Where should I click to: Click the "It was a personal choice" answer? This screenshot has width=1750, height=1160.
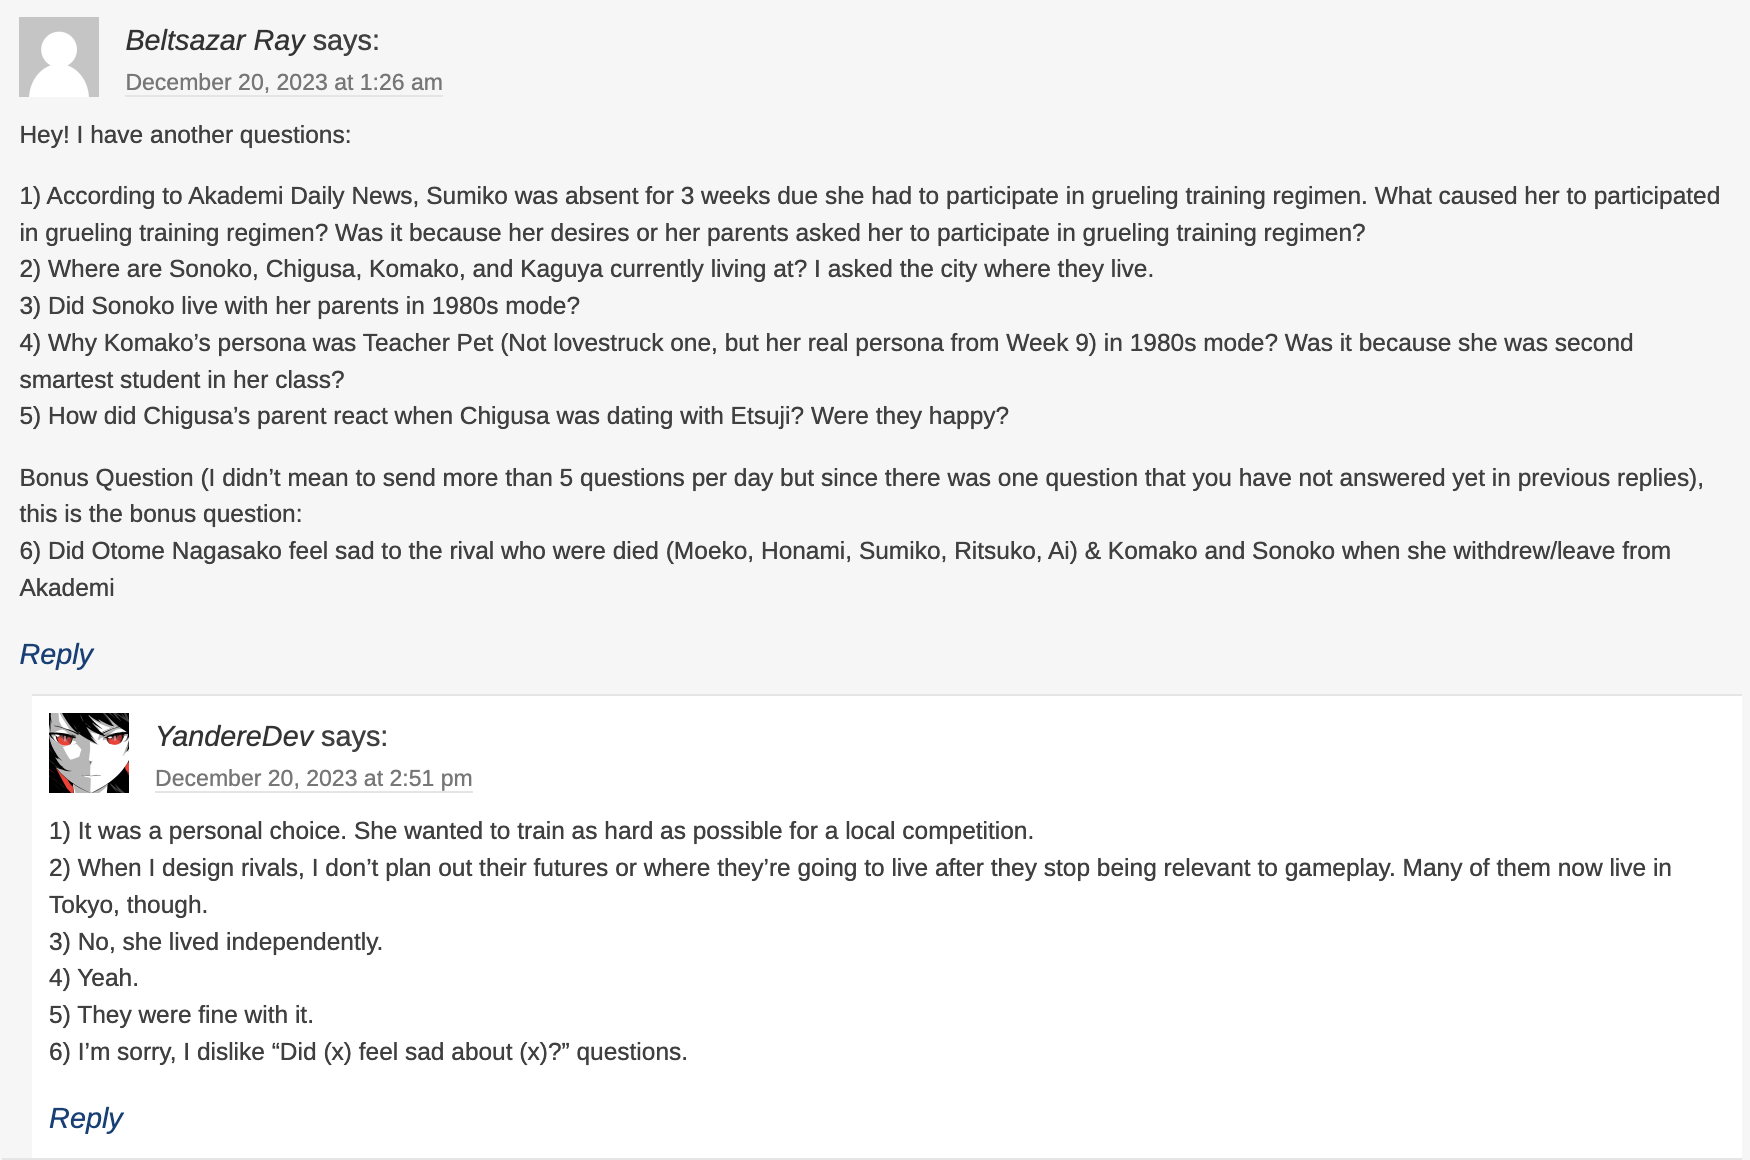[x=541, y=831]
